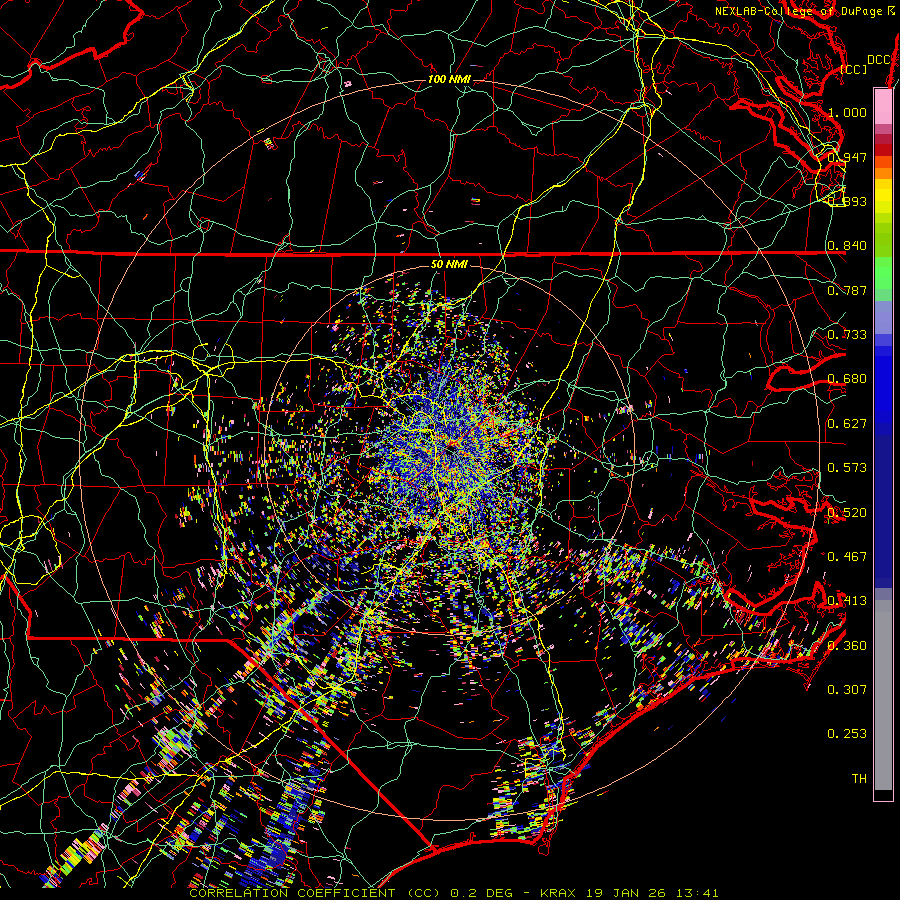Click the 0.893 scale value
Viewport: 900px width, 900px height.
click(847, 201)
